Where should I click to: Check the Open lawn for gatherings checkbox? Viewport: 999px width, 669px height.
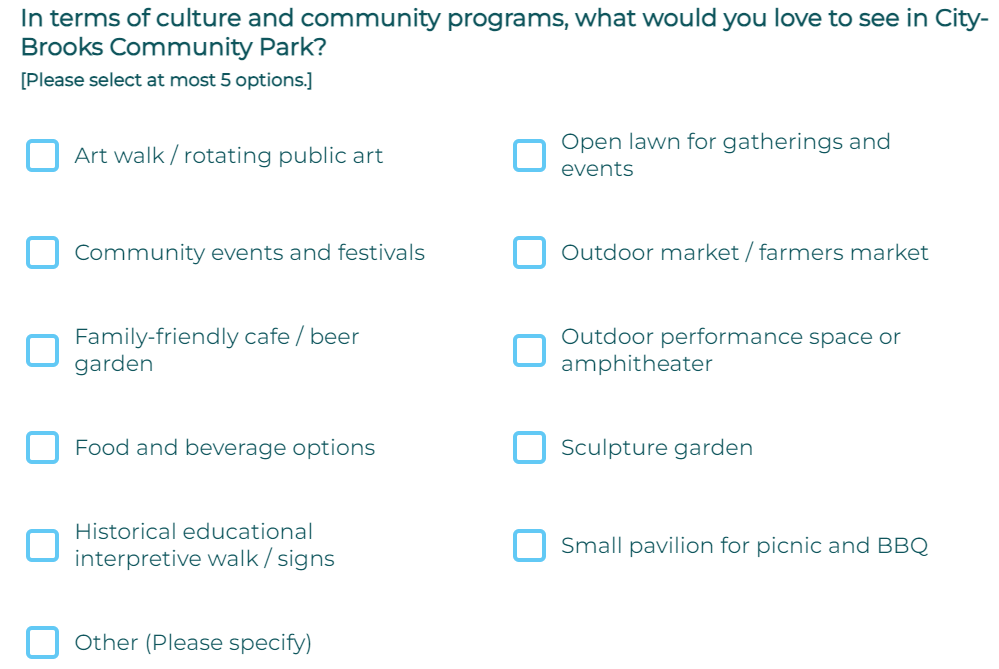529,156
